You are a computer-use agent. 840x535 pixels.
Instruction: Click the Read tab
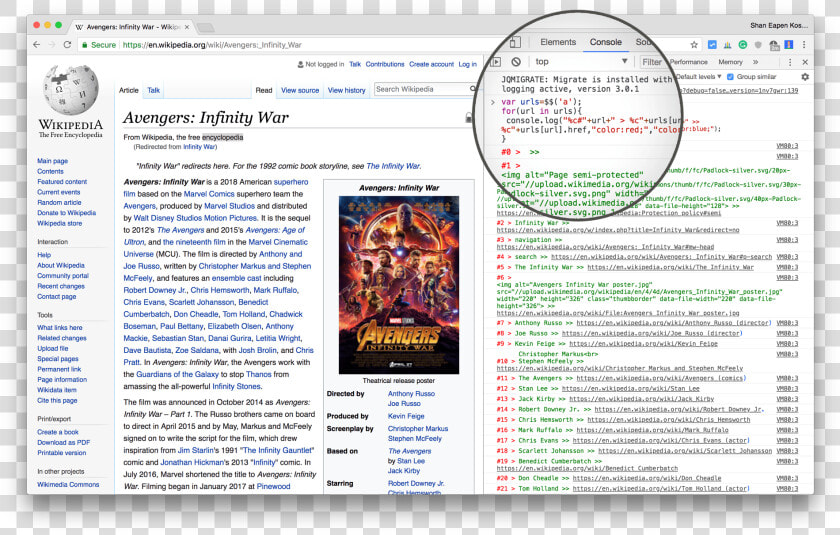tap(264, 90)
